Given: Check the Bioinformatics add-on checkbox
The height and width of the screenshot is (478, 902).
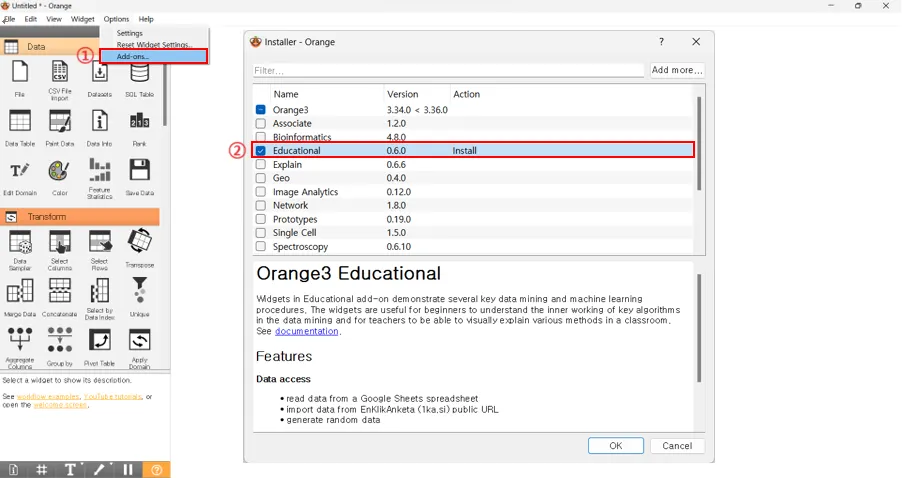Looking at the screenshot, I should 261,137.
